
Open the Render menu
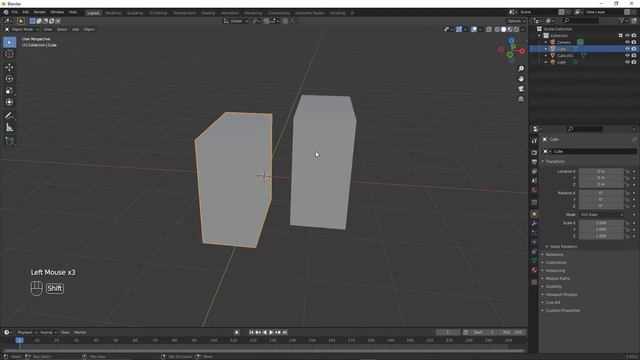point(40,12)
